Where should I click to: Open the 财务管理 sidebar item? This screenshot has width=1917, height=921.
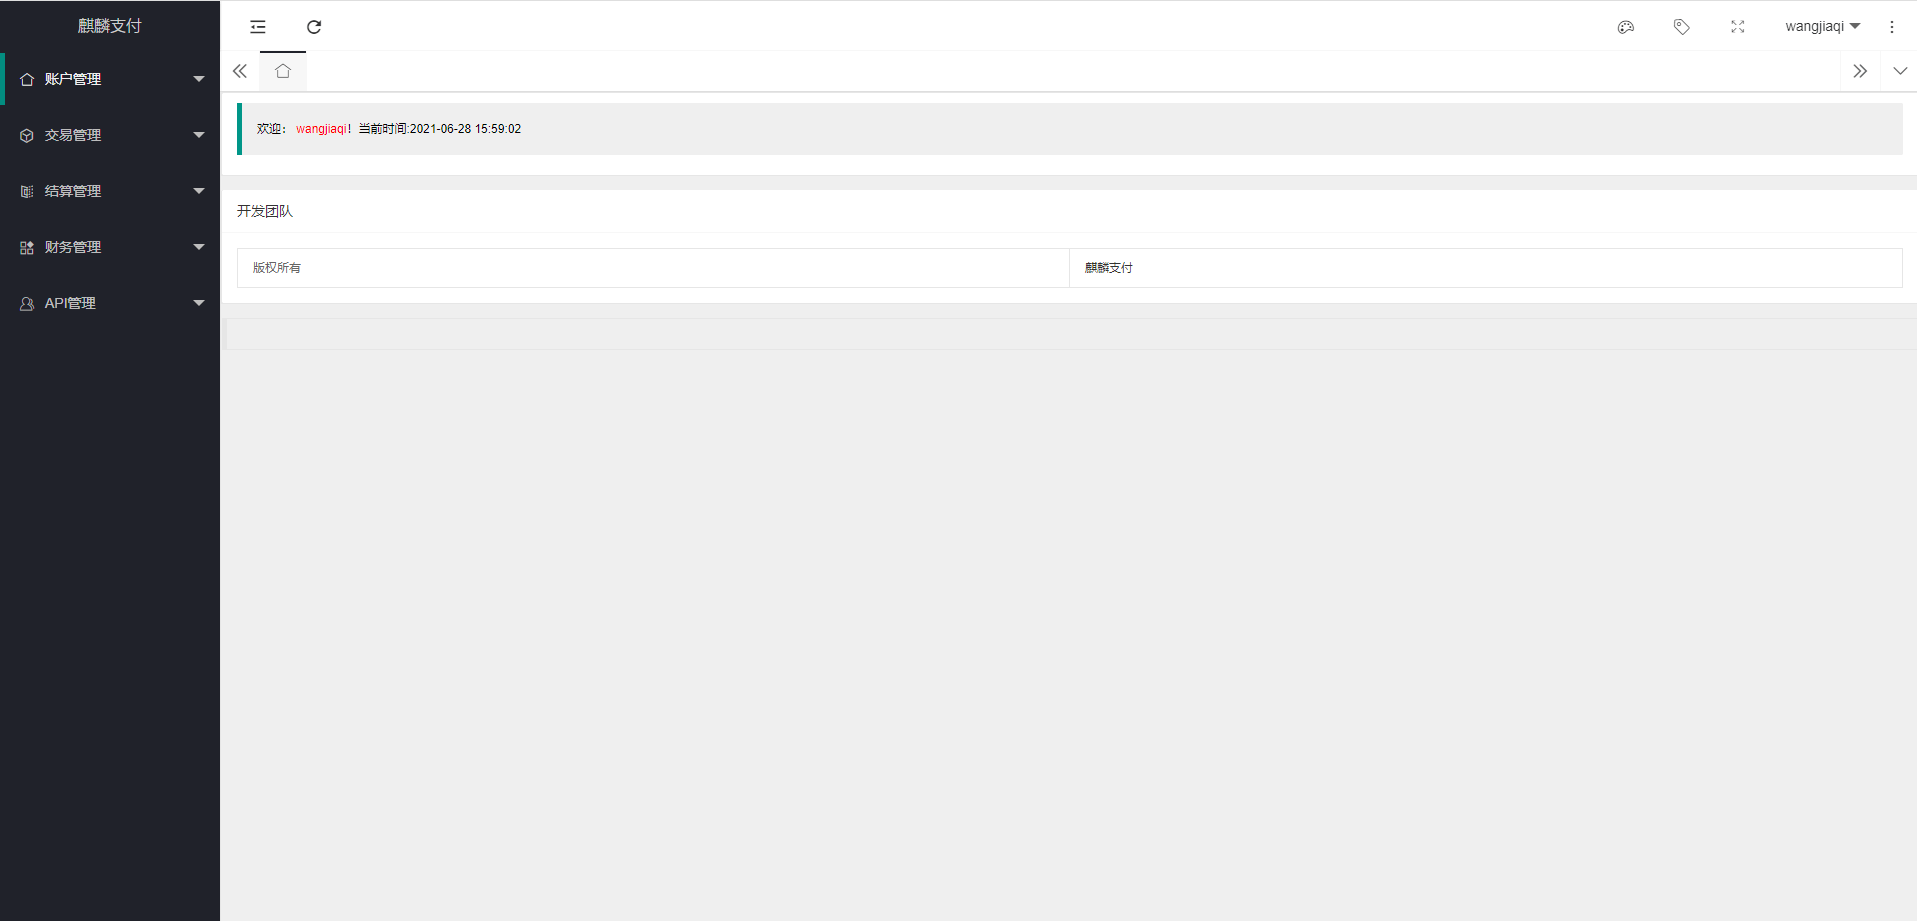(110, 247)
